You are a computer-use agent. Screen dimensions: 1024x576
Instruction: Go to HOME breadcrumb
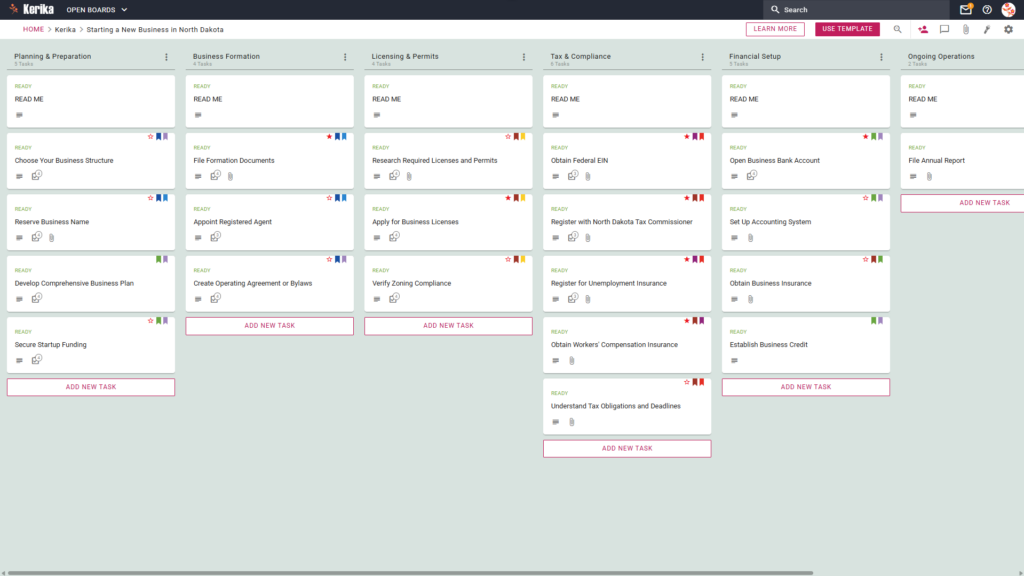click(33, 29)
